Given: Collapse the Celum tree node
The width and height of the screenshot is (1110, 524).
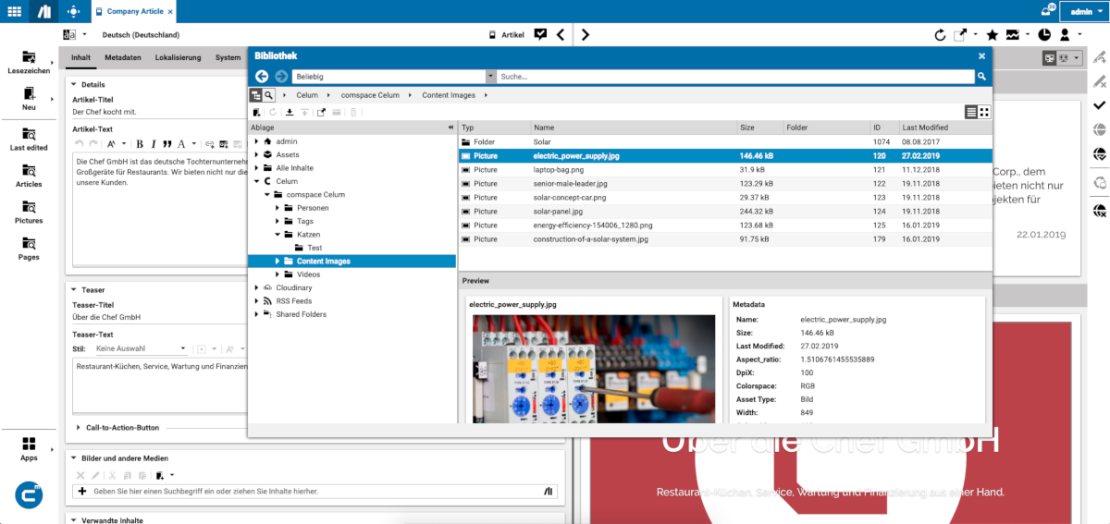Looking at the screenshot, I should tap(256, 181).
